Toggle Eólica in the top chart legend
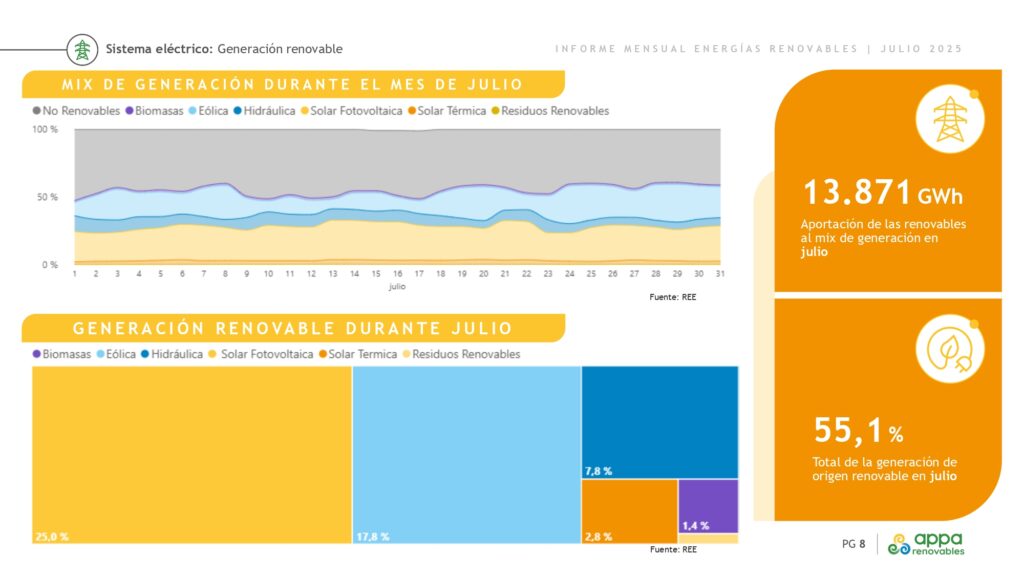Screen dimensions: 1024x576 [208, 111]
